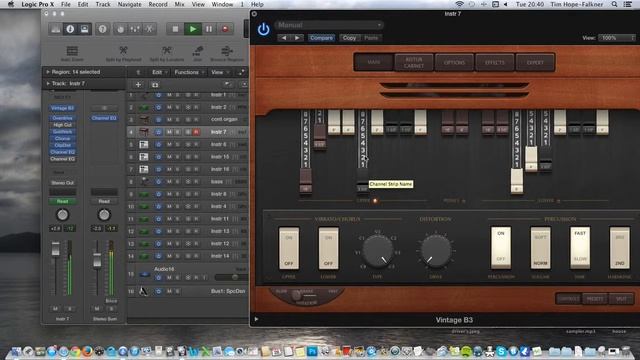Image resolution: width=640 pixels, height=360 pixels.
Task: Open the Editors scissors button
Action: (x=149, y=29)
